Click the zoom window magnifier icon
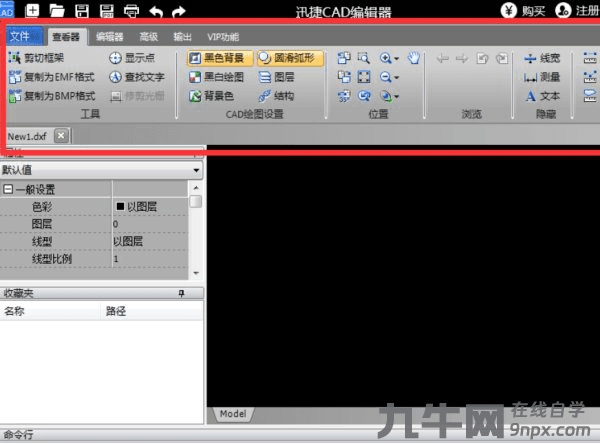The image size is (600, 444). point(364,58)
